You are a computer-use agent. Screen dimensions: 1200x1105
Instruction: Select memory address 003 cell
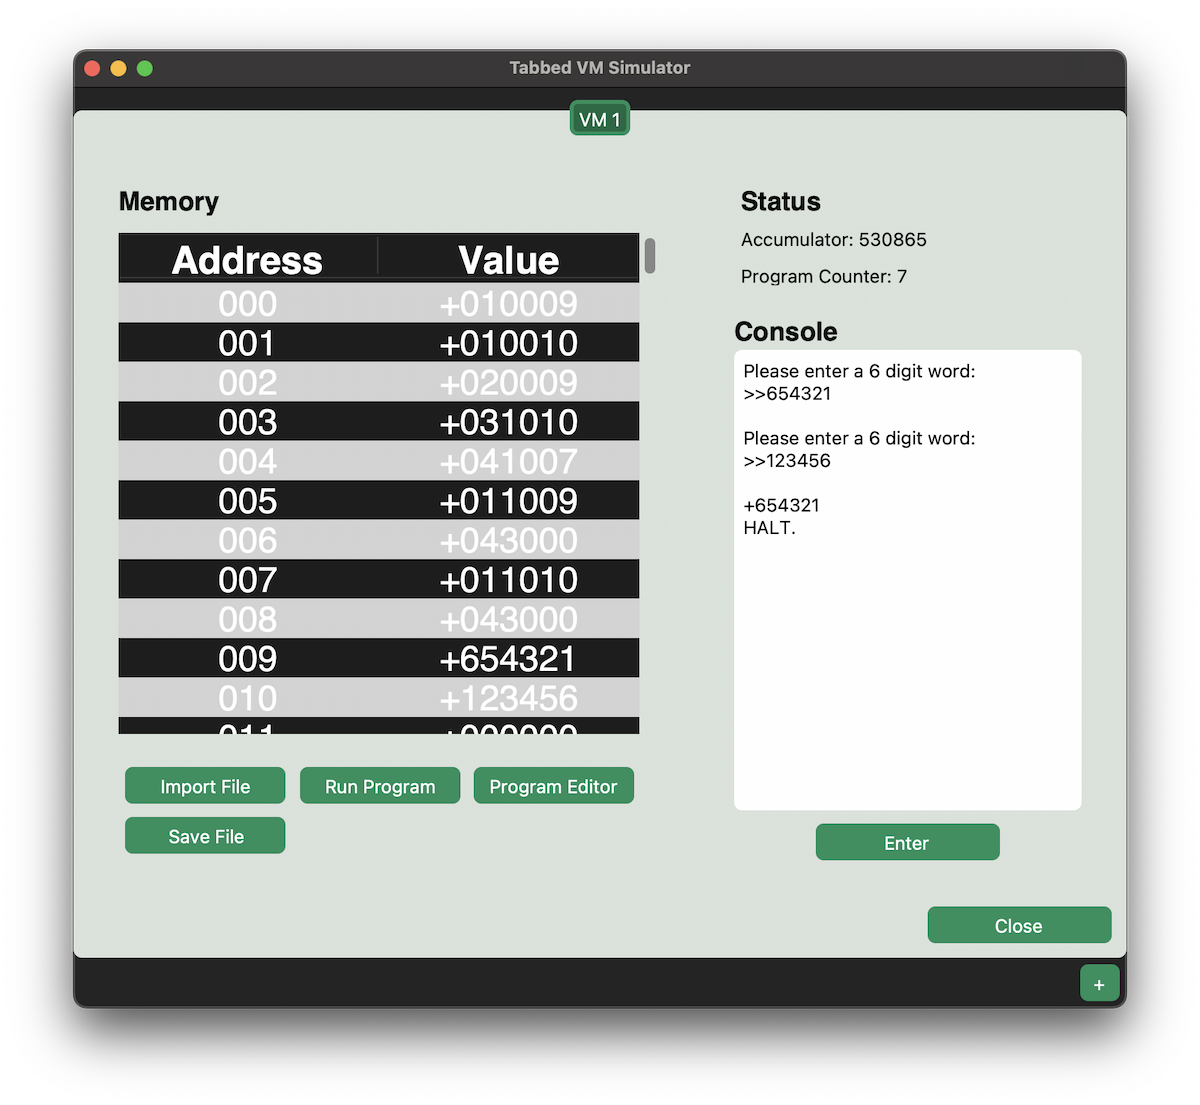click(x=248, y=422)
